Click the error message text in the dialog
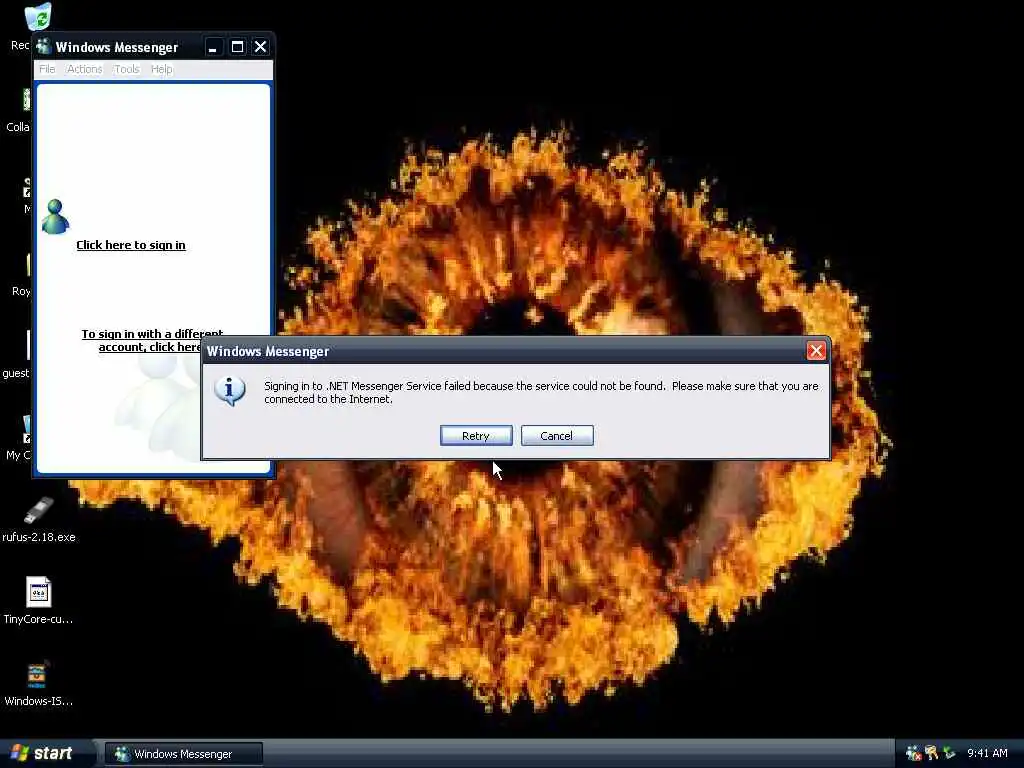This screenshot has height=768, width=1024. pyautogui.click(x=541, y=392)
